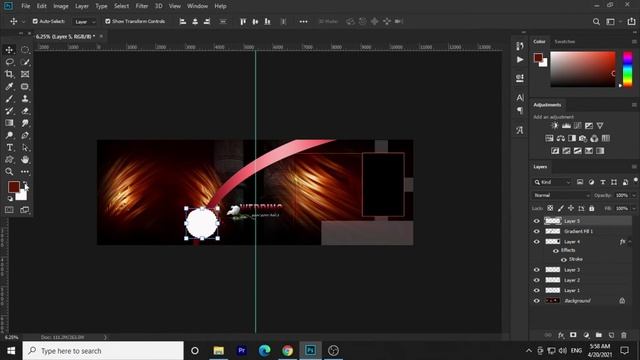Add a Levels adjustment
The width and height of the screenshot is (640, 360).
pyautogui.click(x=566, y=126)
